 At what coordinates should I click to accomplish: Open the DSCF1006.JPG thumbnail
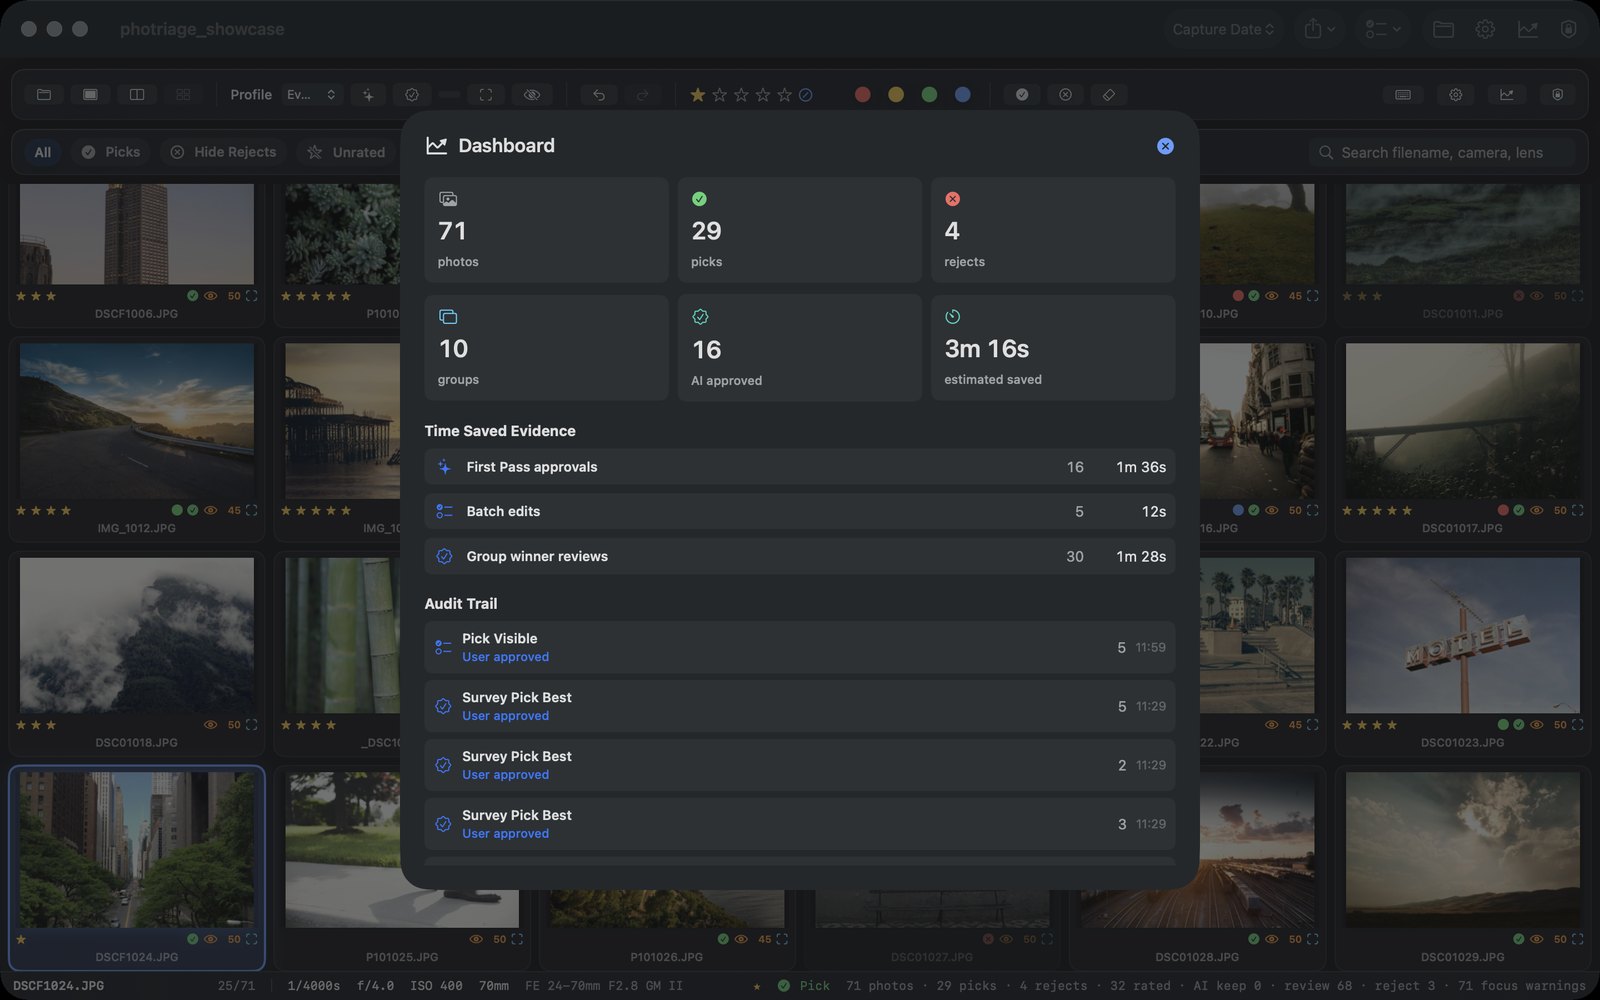(137, 234)
